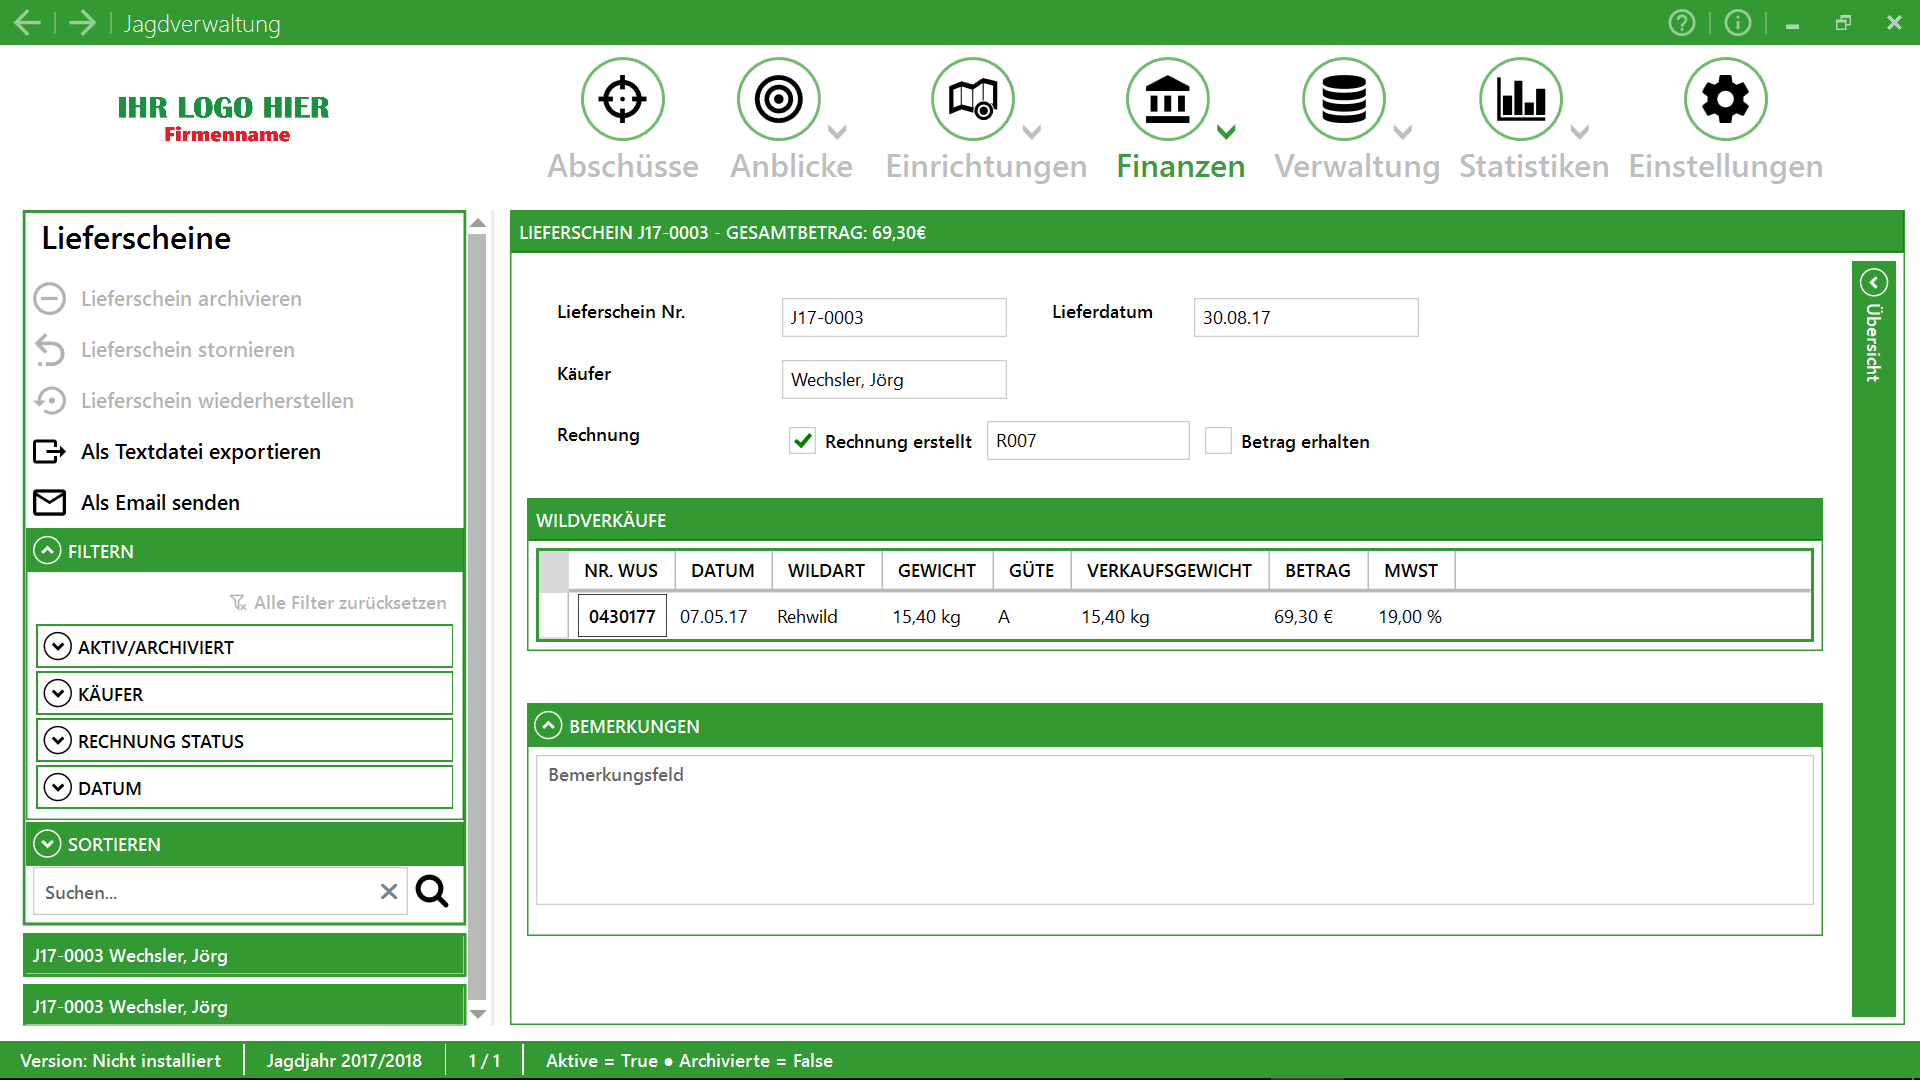Open the Finanzen bank icon
Image resolution: width=1920 pixels, height=1080 pixels.
1167,99
